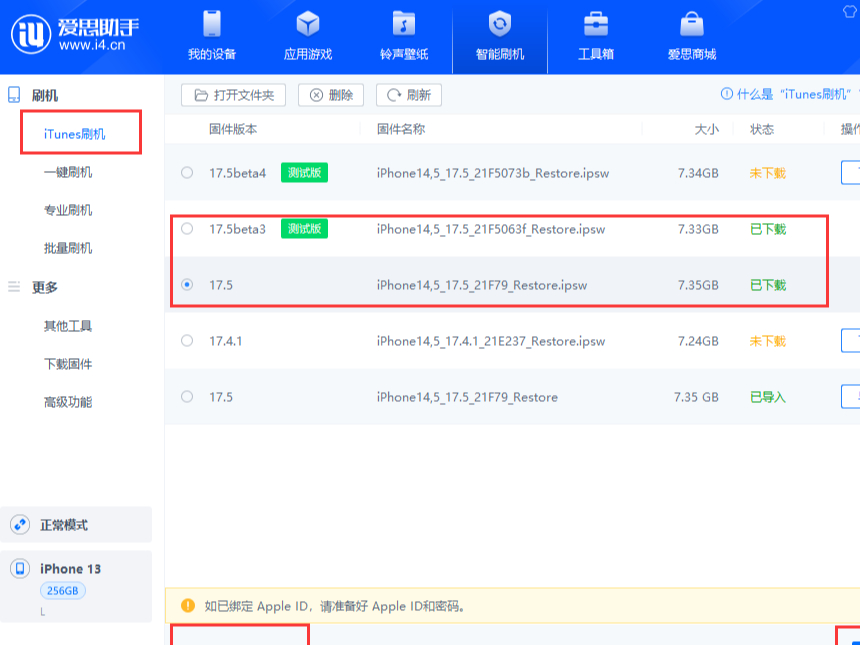
Task: Click the 正常模式 mode icon
Action: (20, 525)
